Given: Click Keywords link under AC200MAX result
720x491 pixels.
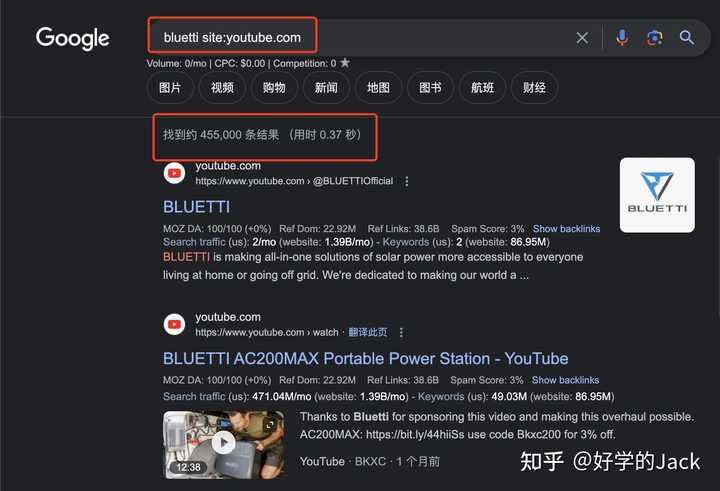Looking at the screenshot, I should pos(441,396).
